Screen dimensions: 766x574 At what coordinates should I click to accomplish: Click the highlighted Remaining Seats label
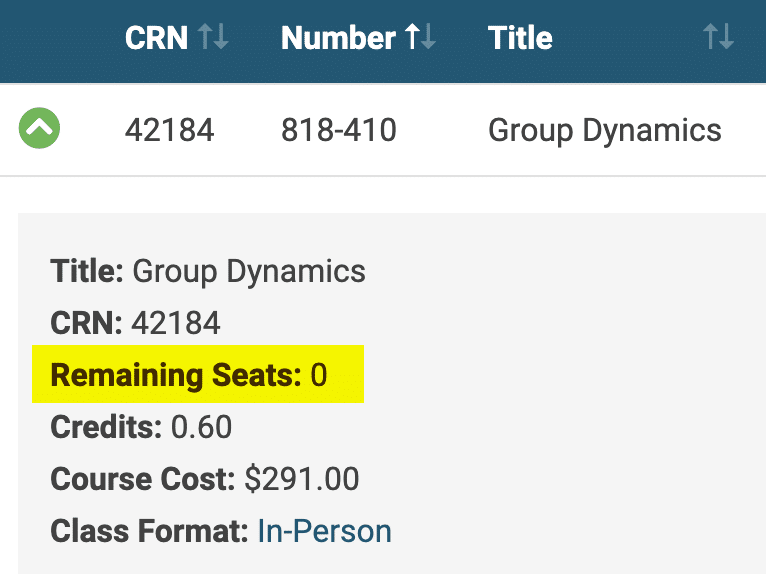[175, 375]
